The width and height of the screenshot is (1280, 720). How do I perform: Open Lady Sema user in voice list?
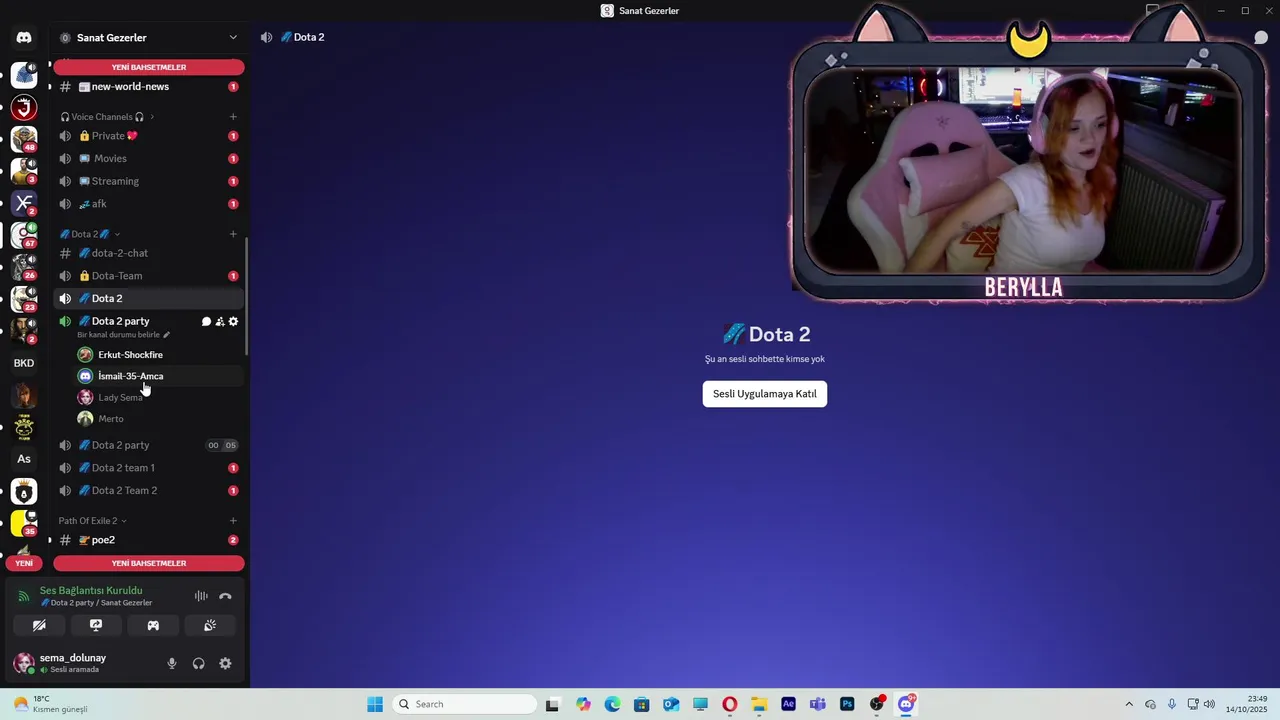pyautogui.click(x=159, y=397)
